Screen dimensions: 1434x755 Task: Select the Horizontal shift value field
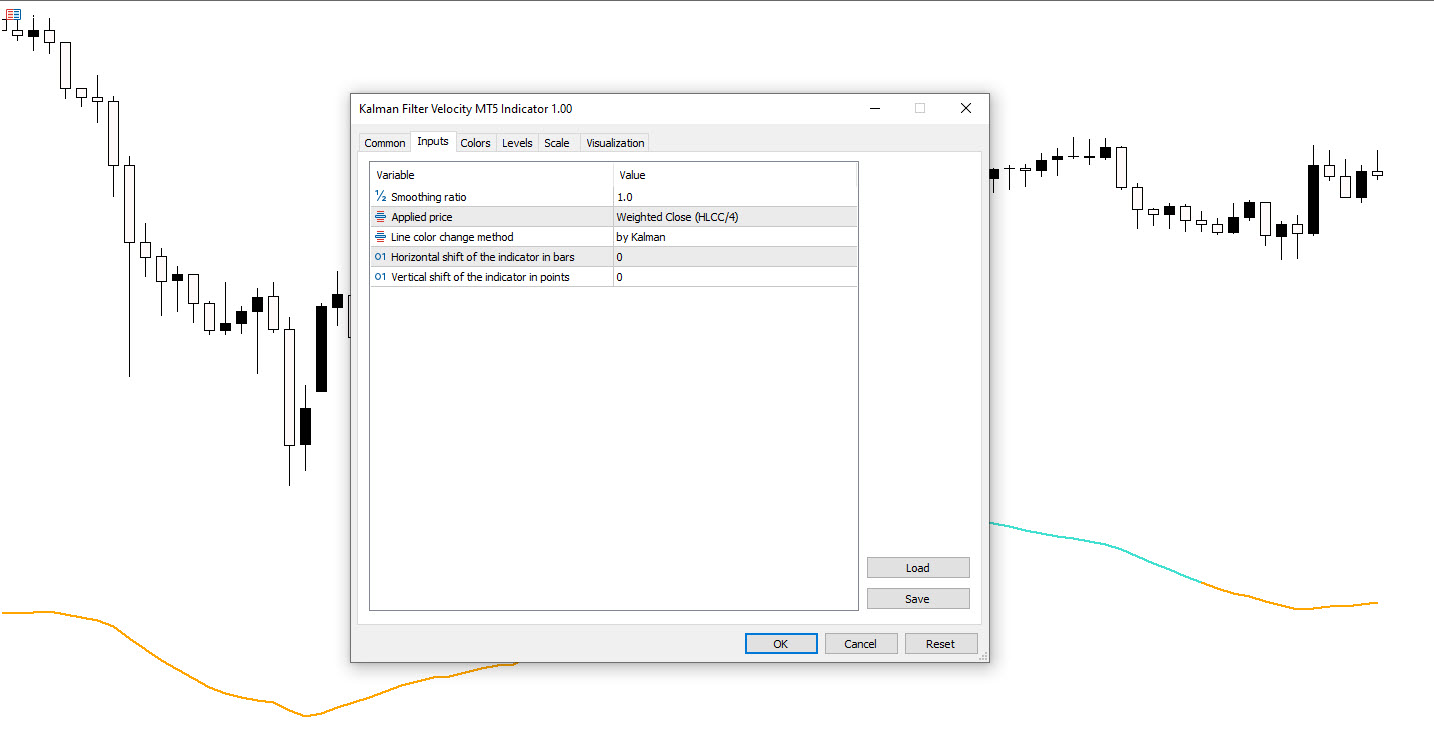coord(735,257)
